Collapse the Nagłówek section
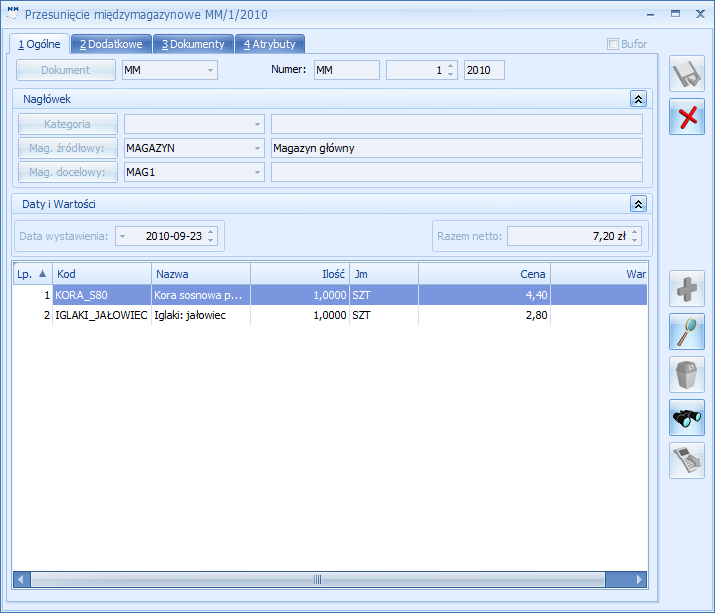The height and width of the screenshot is (613, 715). point(638,99)
